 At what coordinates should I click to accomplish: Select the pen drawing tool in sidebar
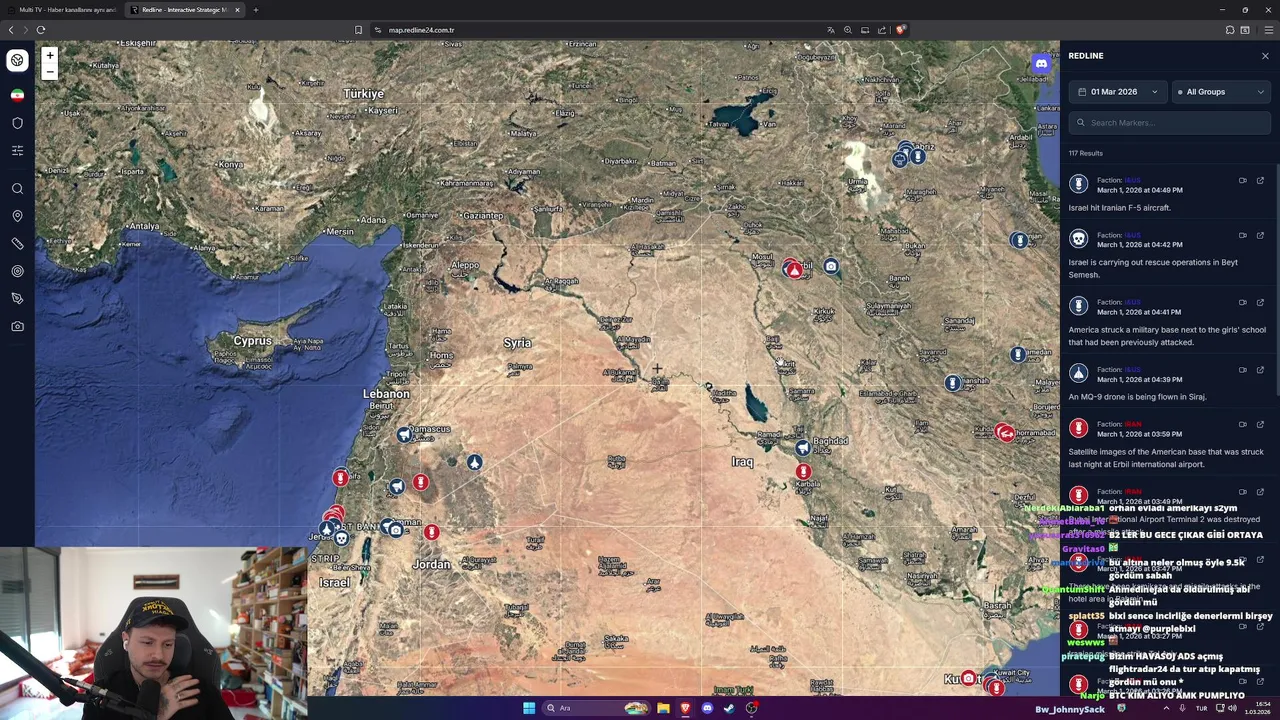click(17, 298)
